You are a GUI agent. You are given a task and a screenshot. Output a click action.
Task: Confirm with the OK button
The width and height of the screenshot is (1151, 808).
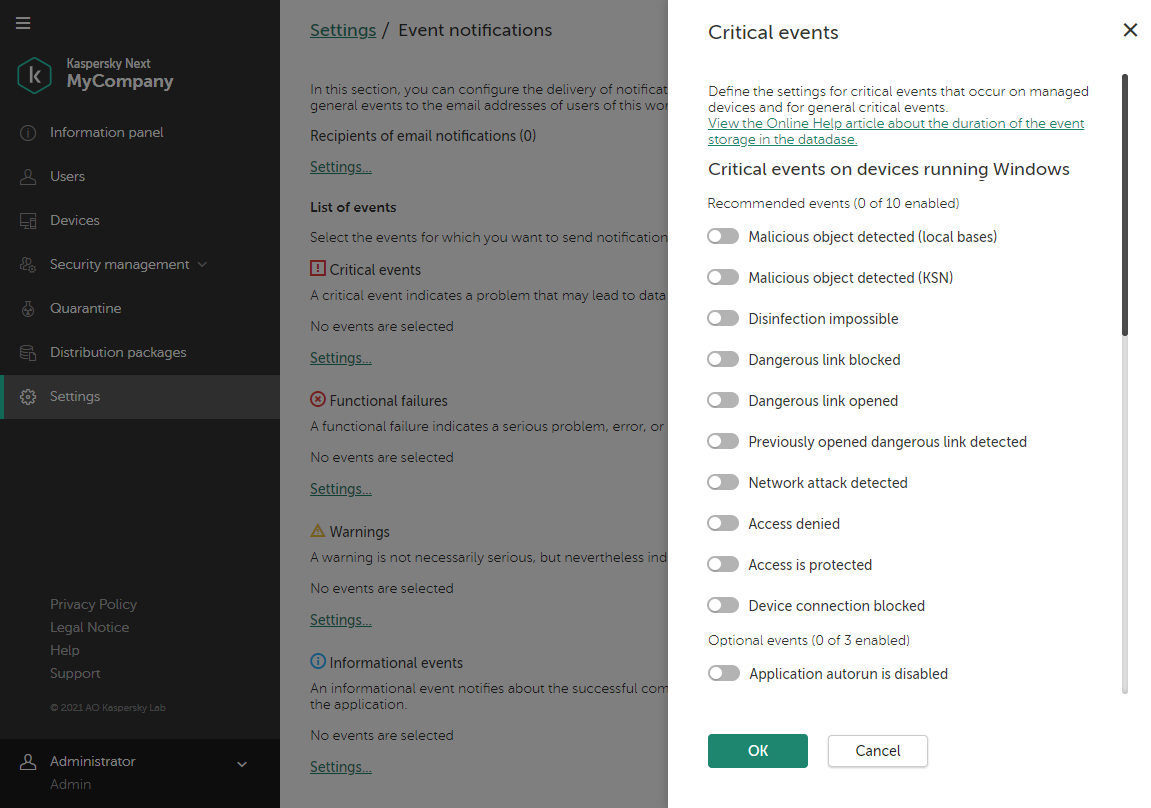coord(757,751)
